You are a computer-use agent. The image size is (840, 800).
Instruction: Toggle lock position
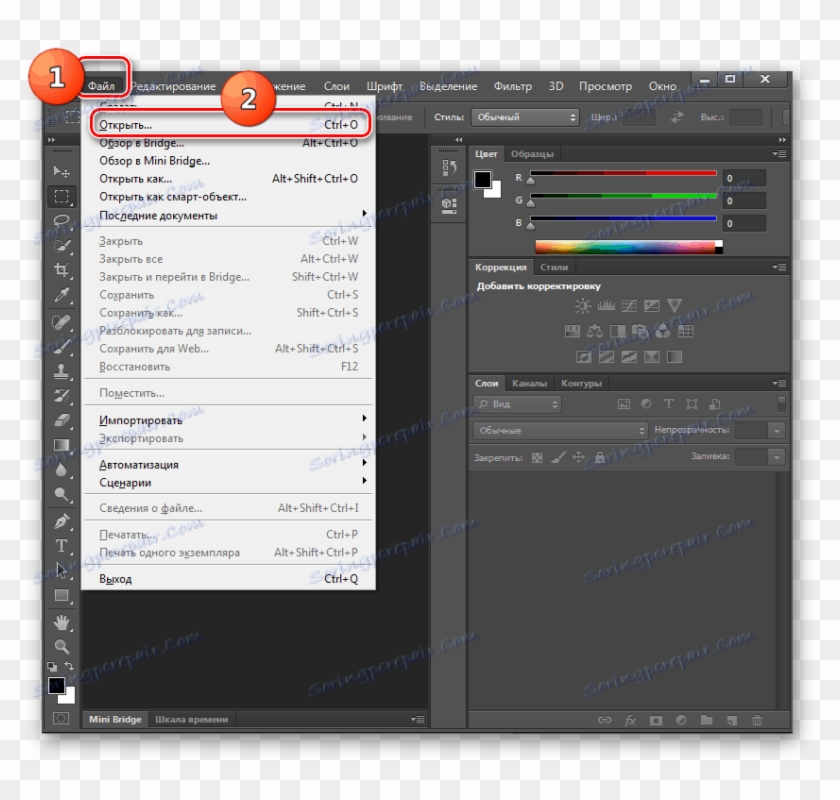(579, 457)
